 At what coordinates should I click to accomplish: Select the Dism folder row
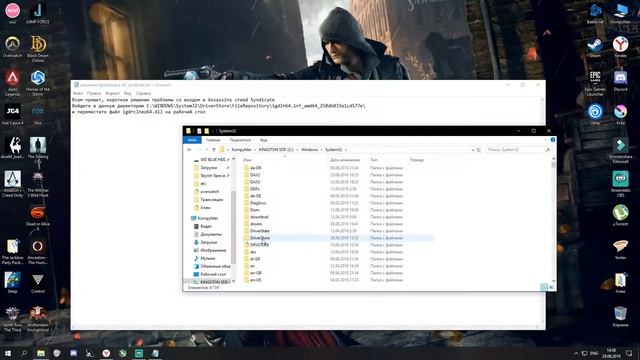(337, 210)
